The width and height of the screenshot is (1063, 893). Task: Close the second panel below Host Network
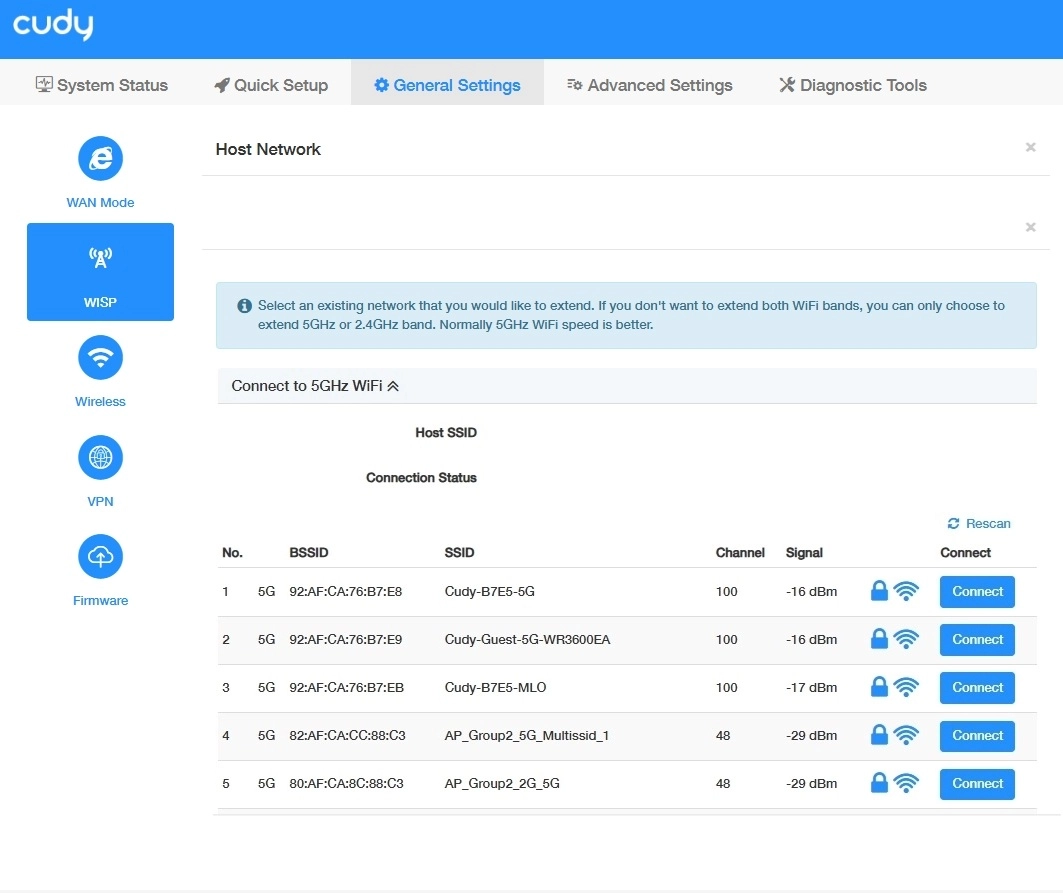1030,227
